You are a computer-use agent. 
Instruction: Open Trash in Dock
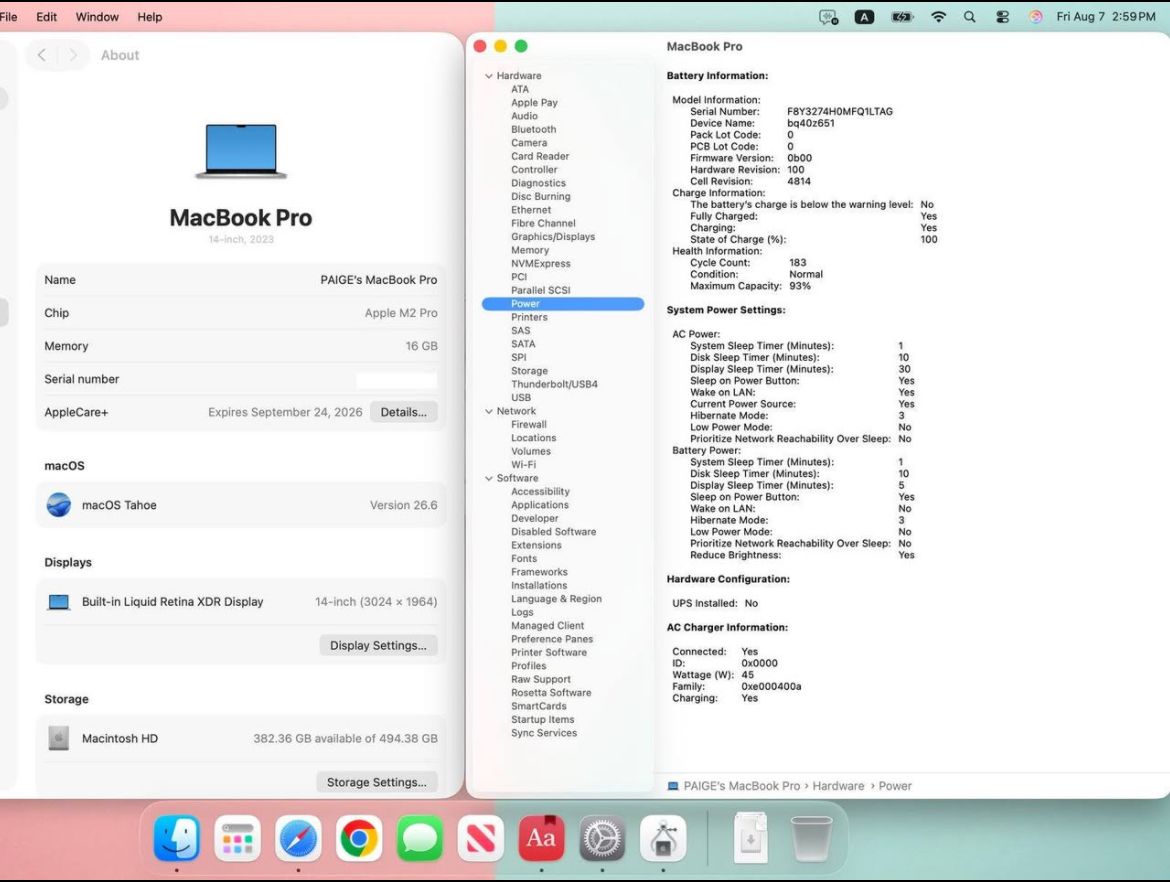[x=811, y=839]
